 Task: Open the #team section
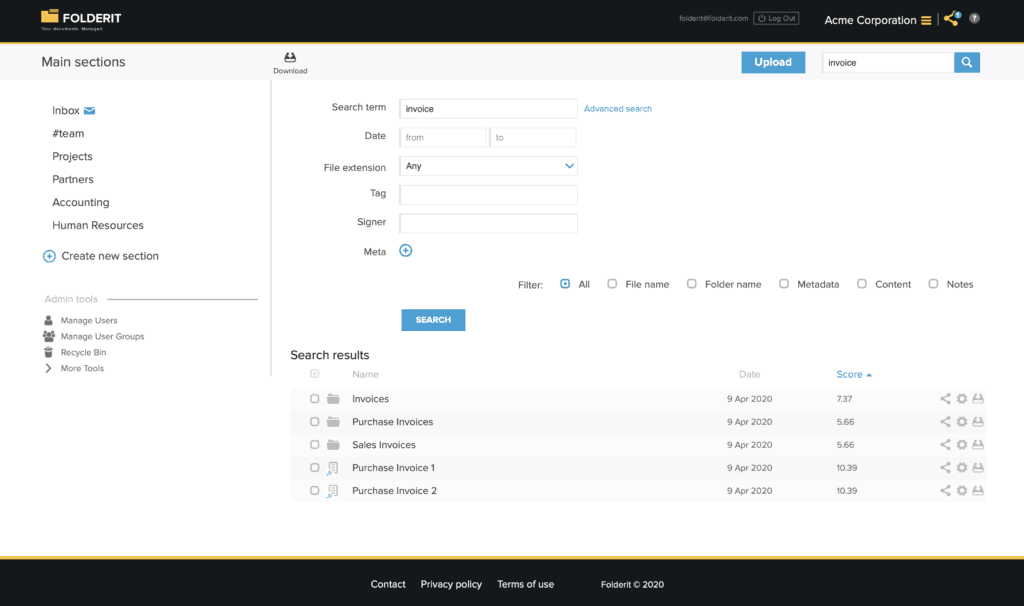tap(68, 134)
